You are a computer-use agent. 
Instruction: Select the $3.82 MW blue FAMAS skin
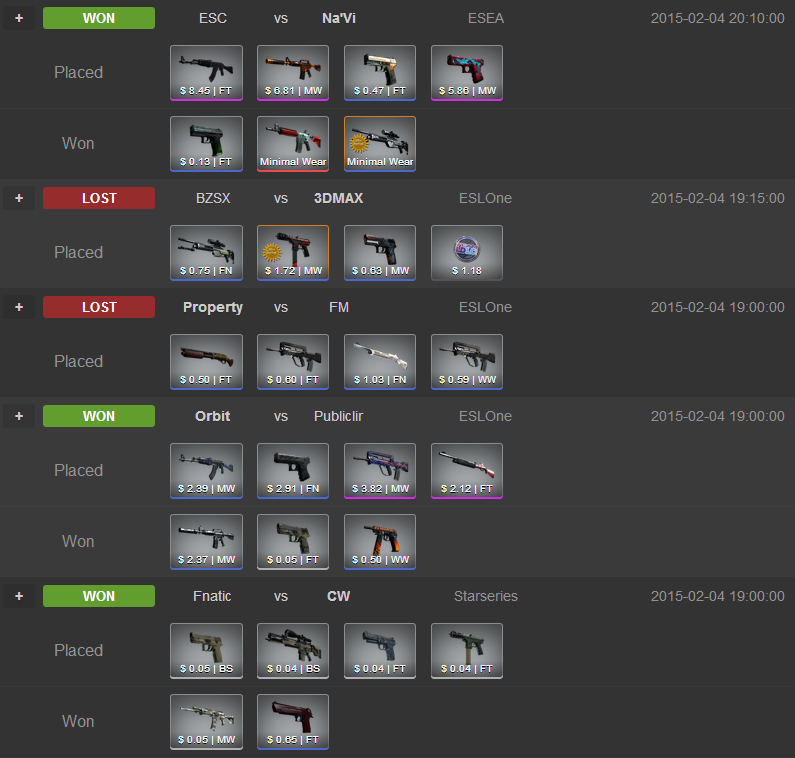pyautogui.click(x=380, y=471)
